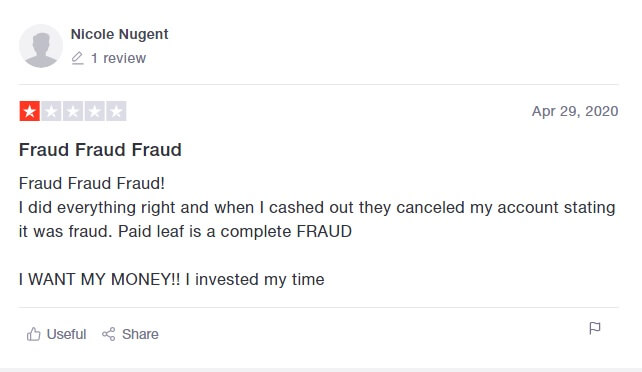Screen dimensions: 642x372
Task: Click the 'Share' label text
Action: click(140, 334)
